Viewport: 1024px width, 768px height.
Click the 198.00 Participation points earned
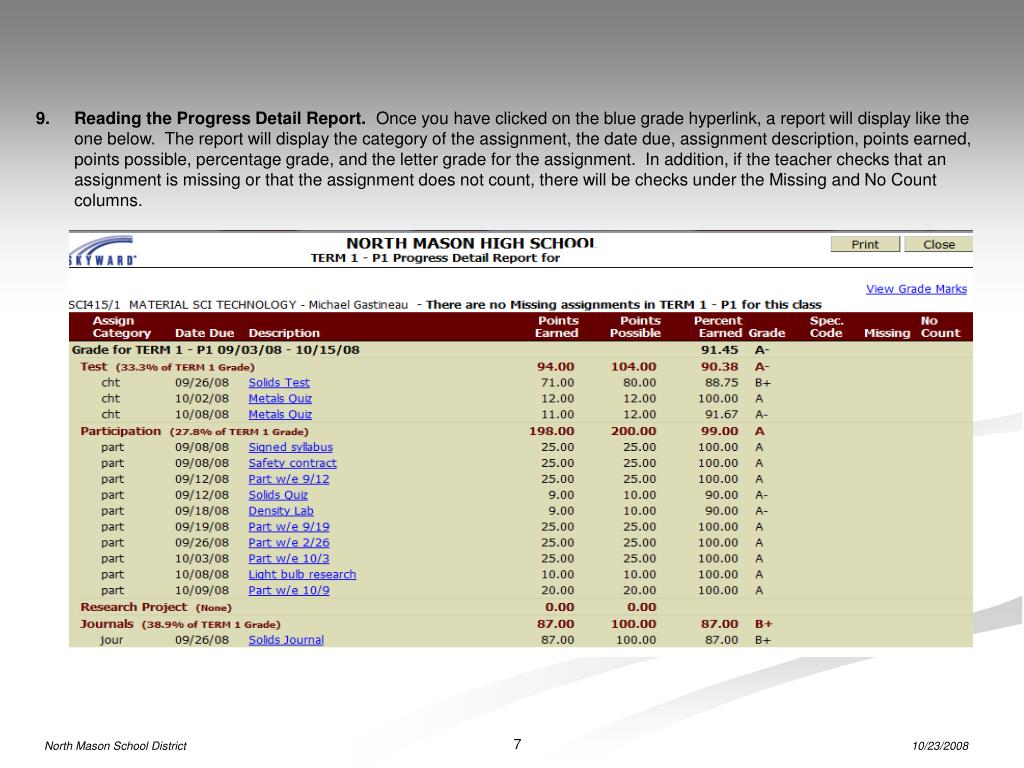pos(551,431)
